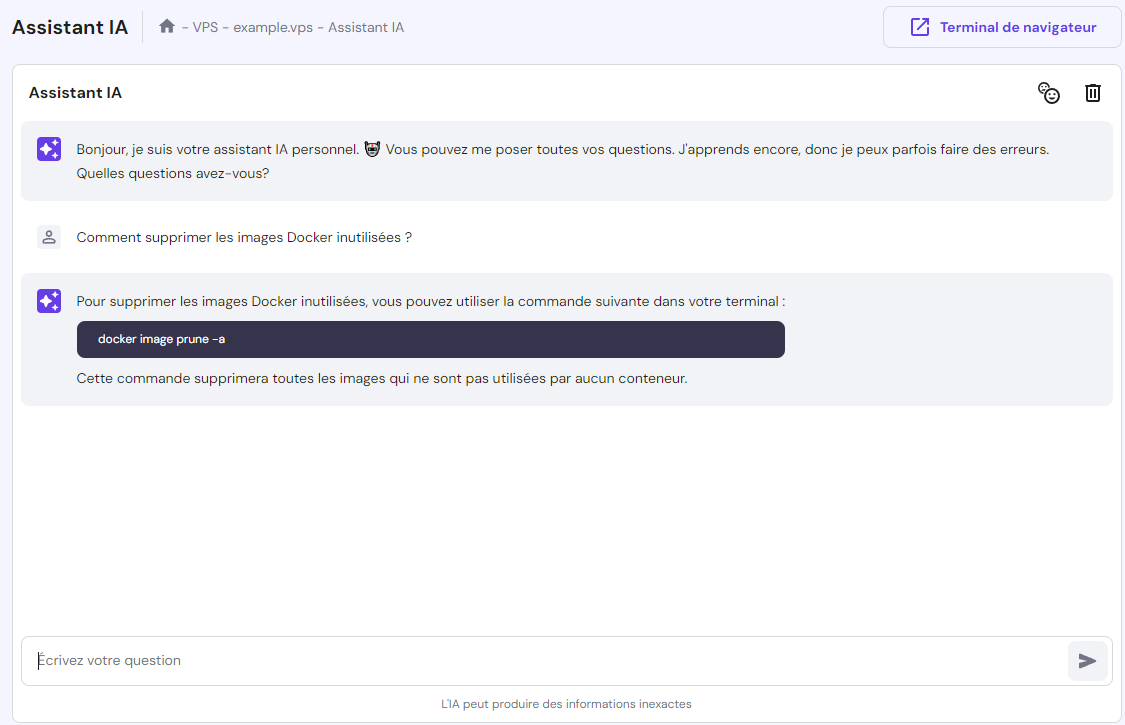Click the user avatar beside the question
This screenshot has height=725, width=1125.
click(x=48, y=237)
